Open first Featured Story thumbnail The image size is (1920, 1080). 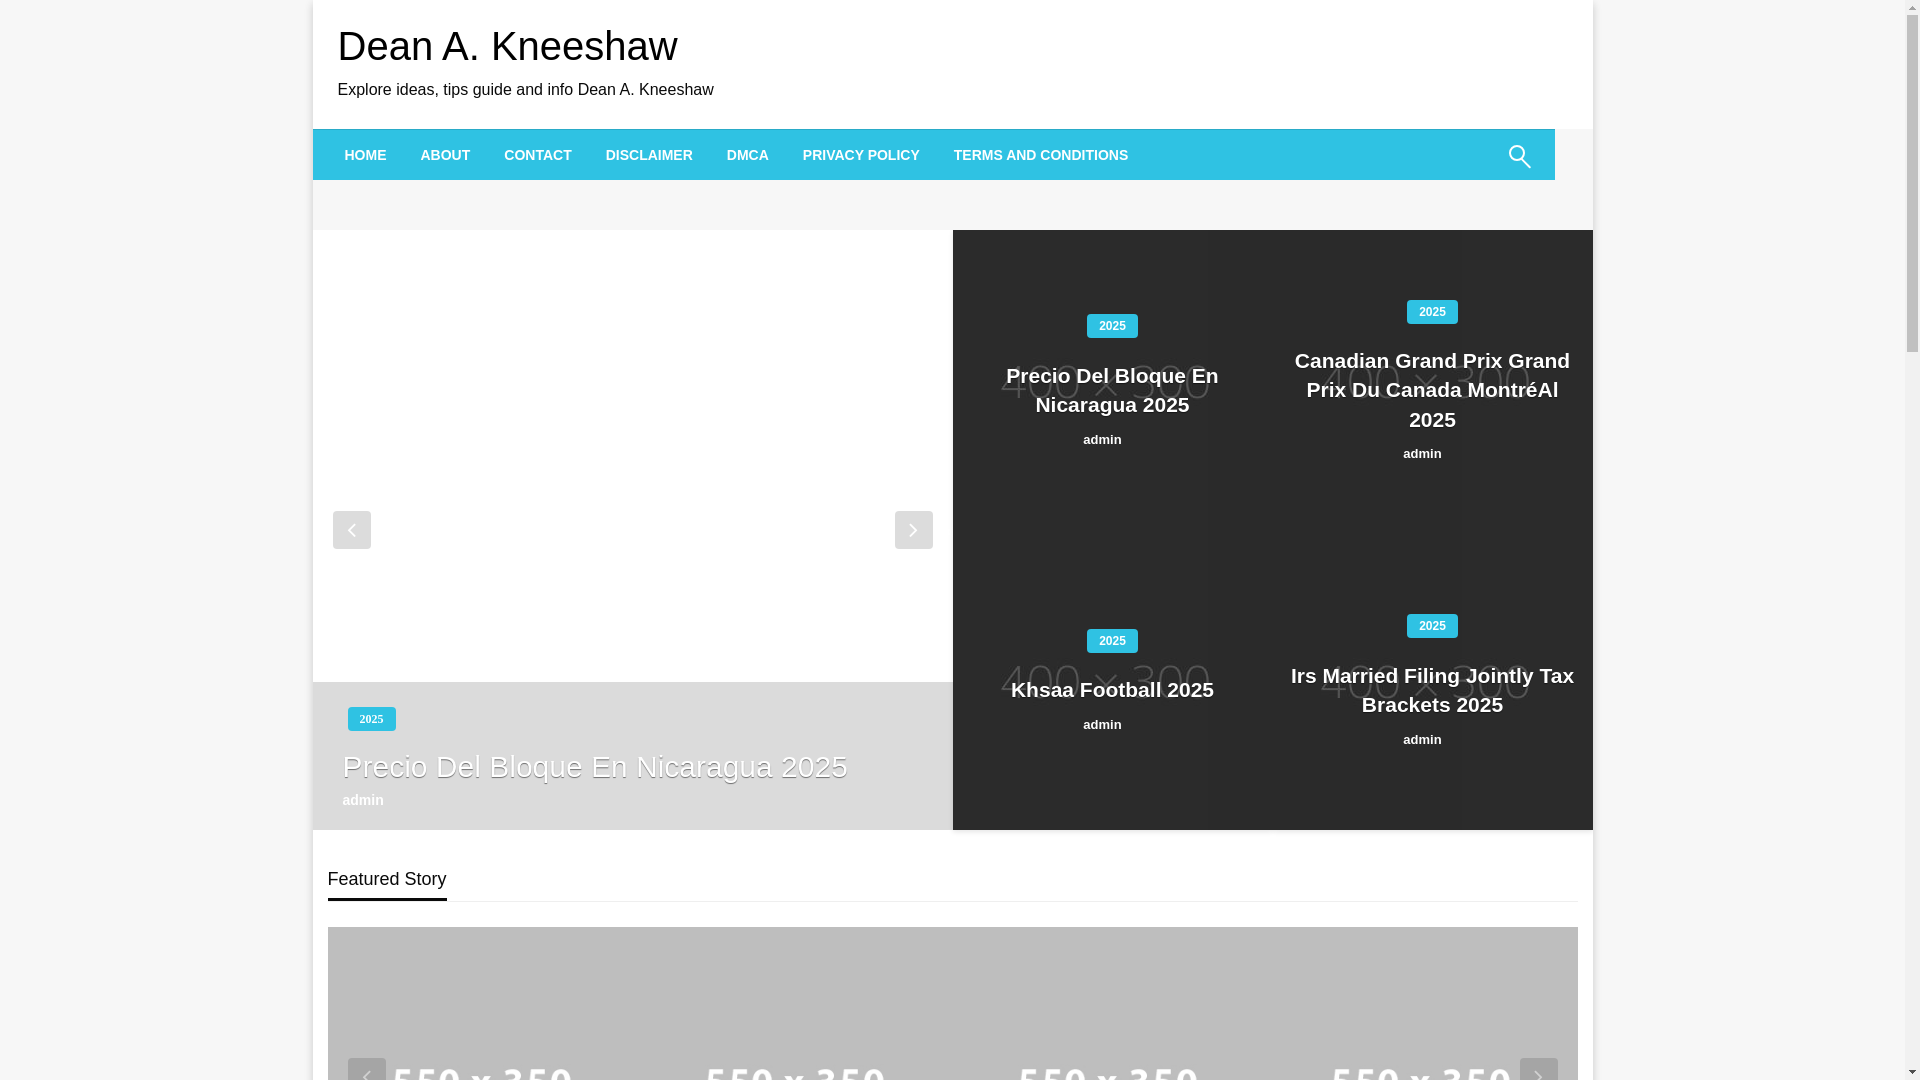[484, 1004]
